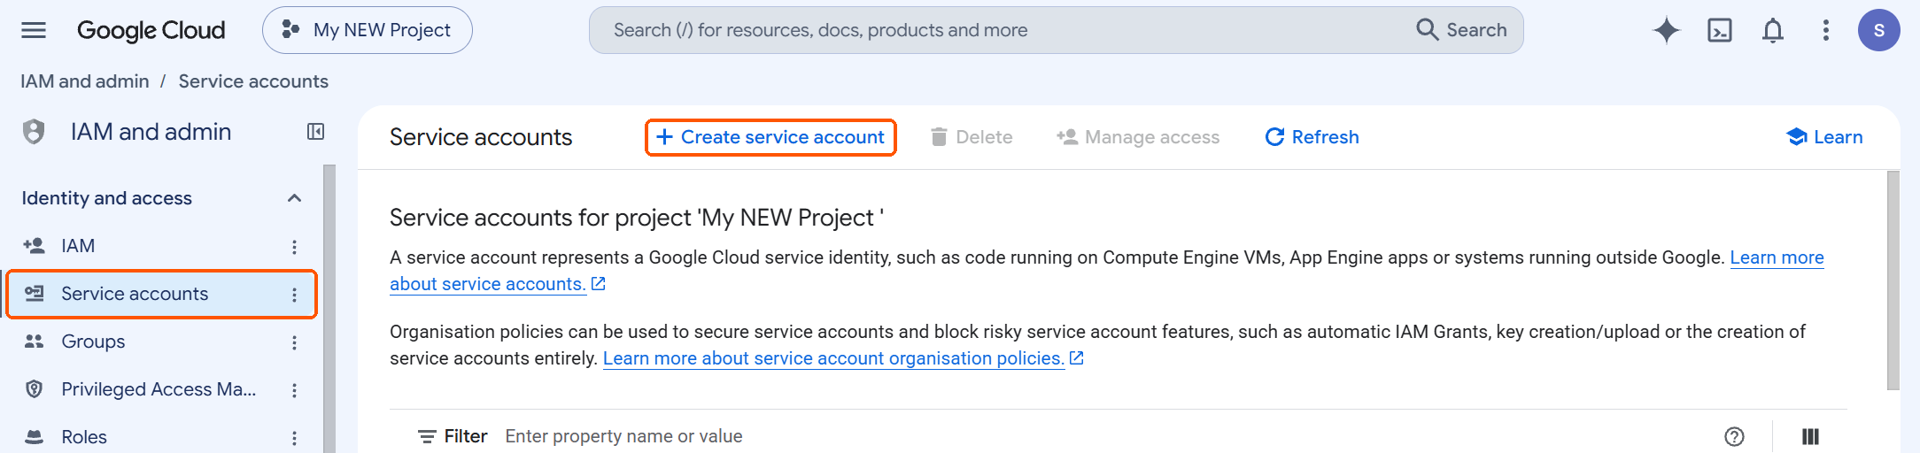
Task: Collapse the Identity and access section
Action: 294,198
